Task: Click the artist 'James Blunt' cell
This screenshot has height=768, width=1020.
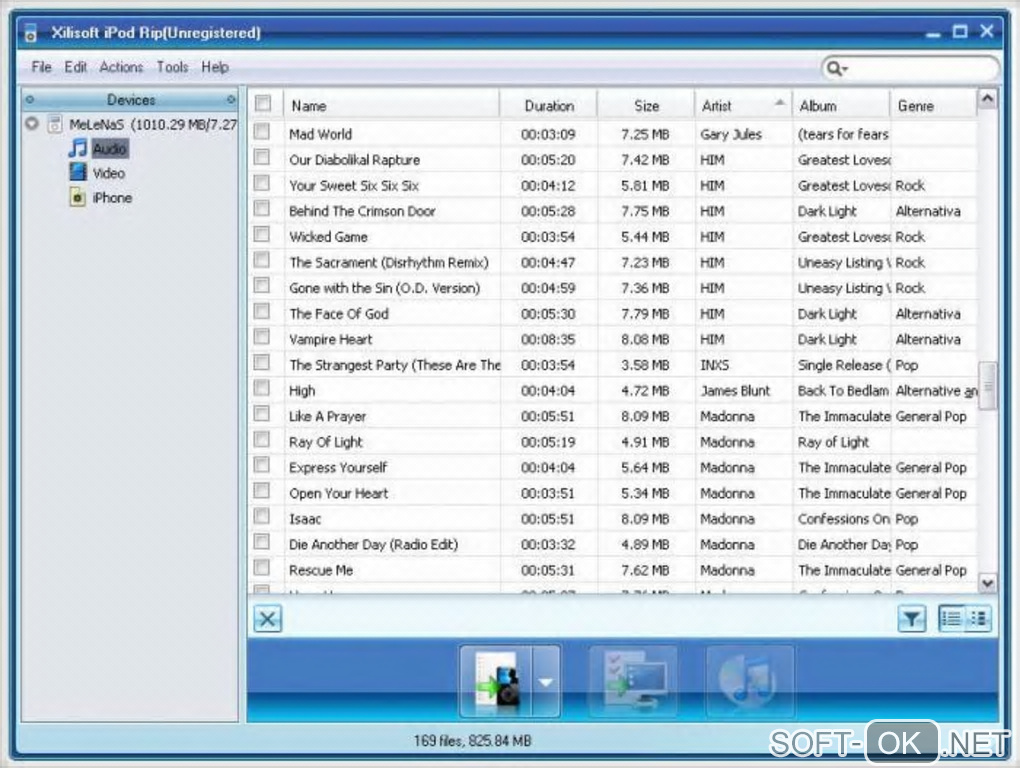Action: point(735,390)
